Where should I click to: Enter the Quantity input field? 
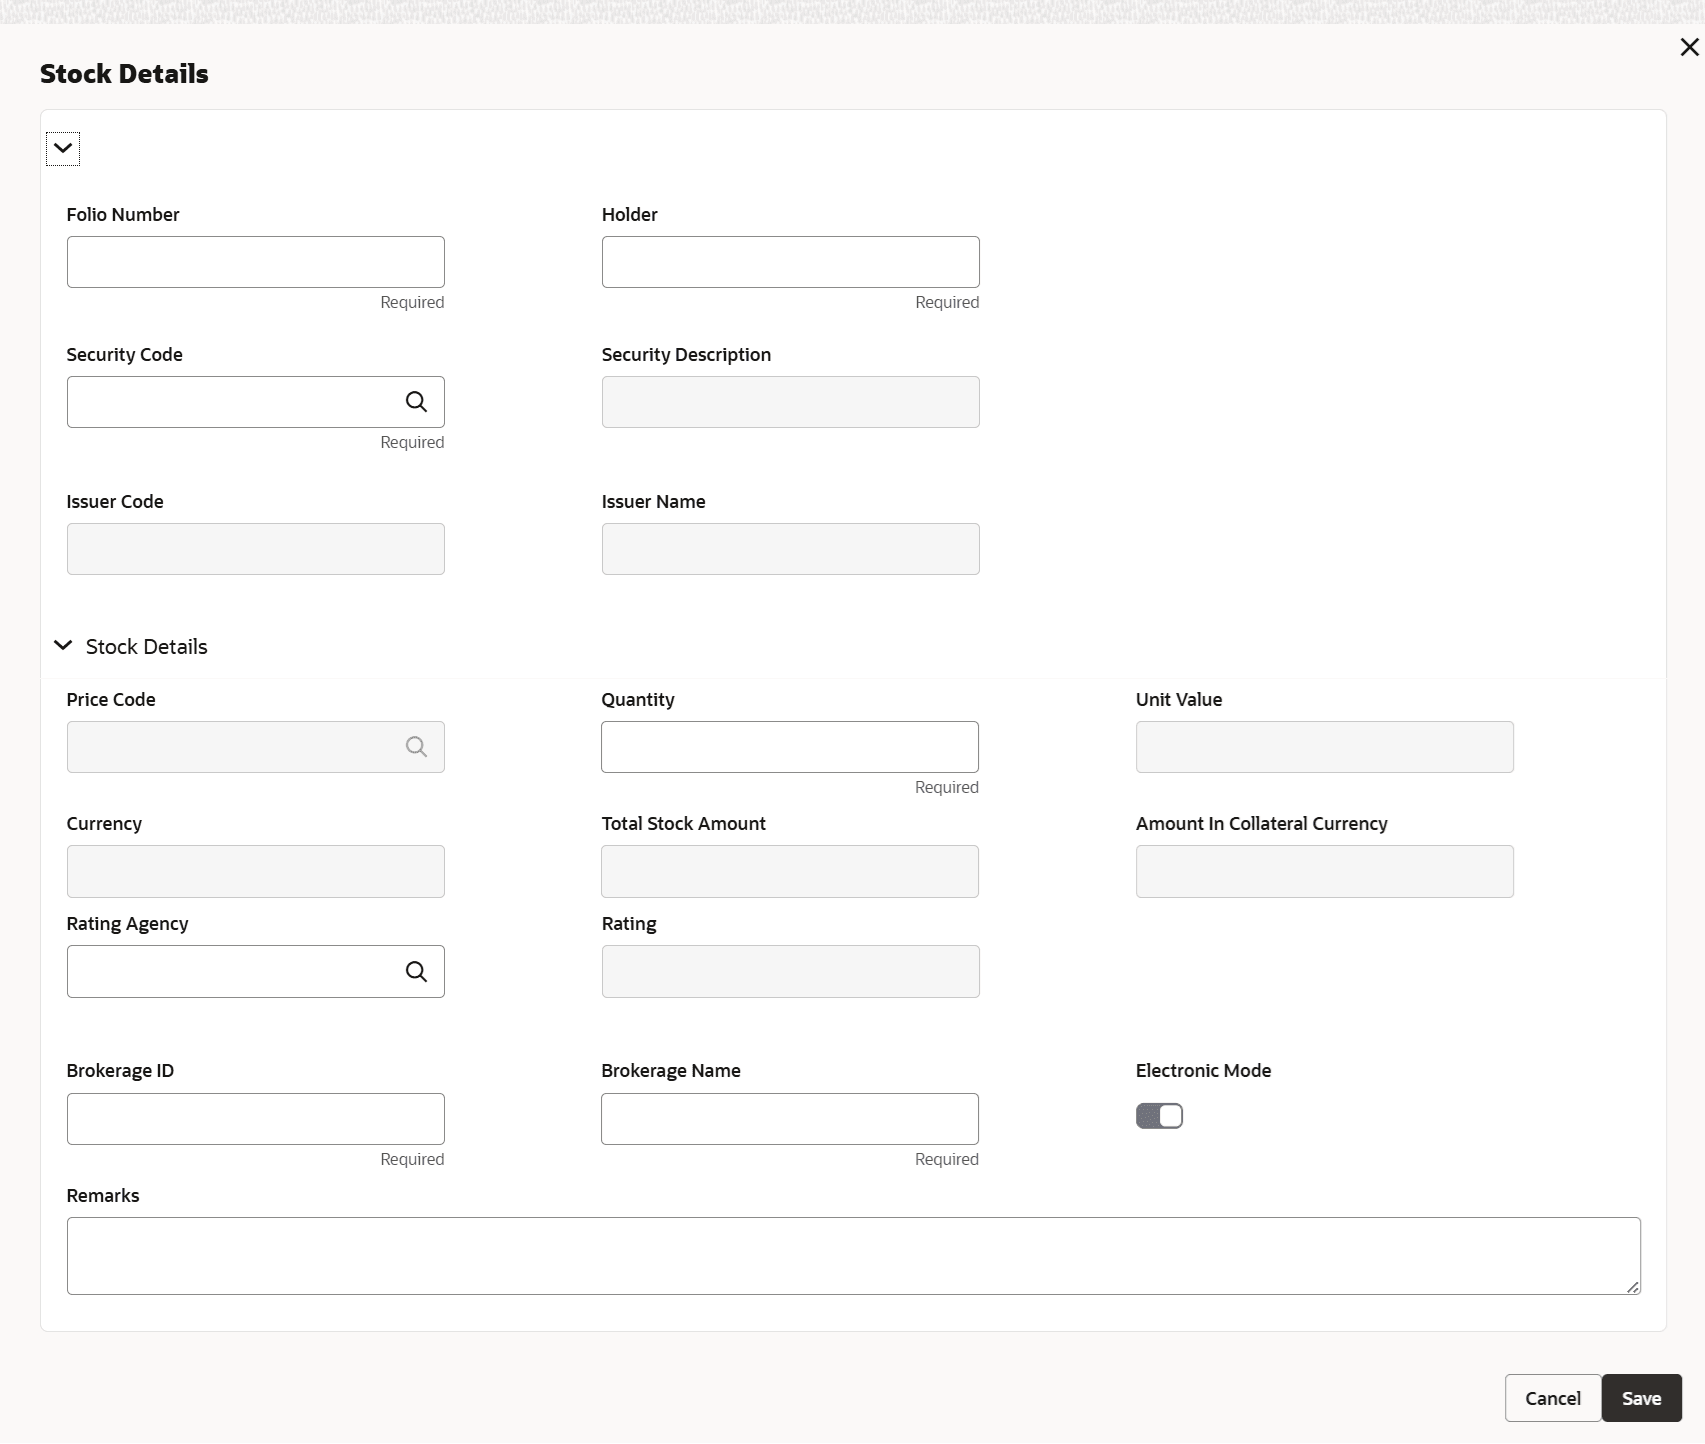789,747
